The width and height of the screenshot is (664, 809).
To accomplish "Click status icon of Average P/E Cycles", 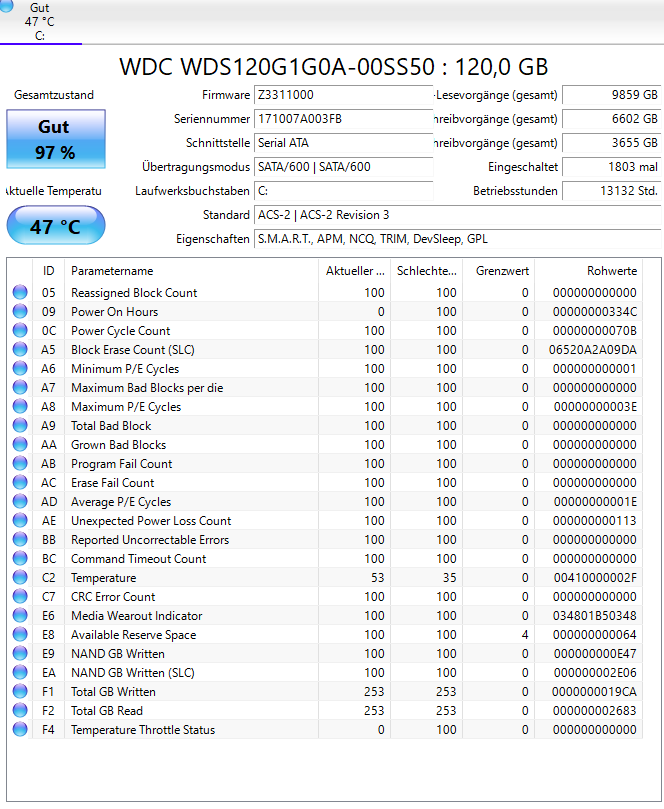I will (x=20, y=501).
